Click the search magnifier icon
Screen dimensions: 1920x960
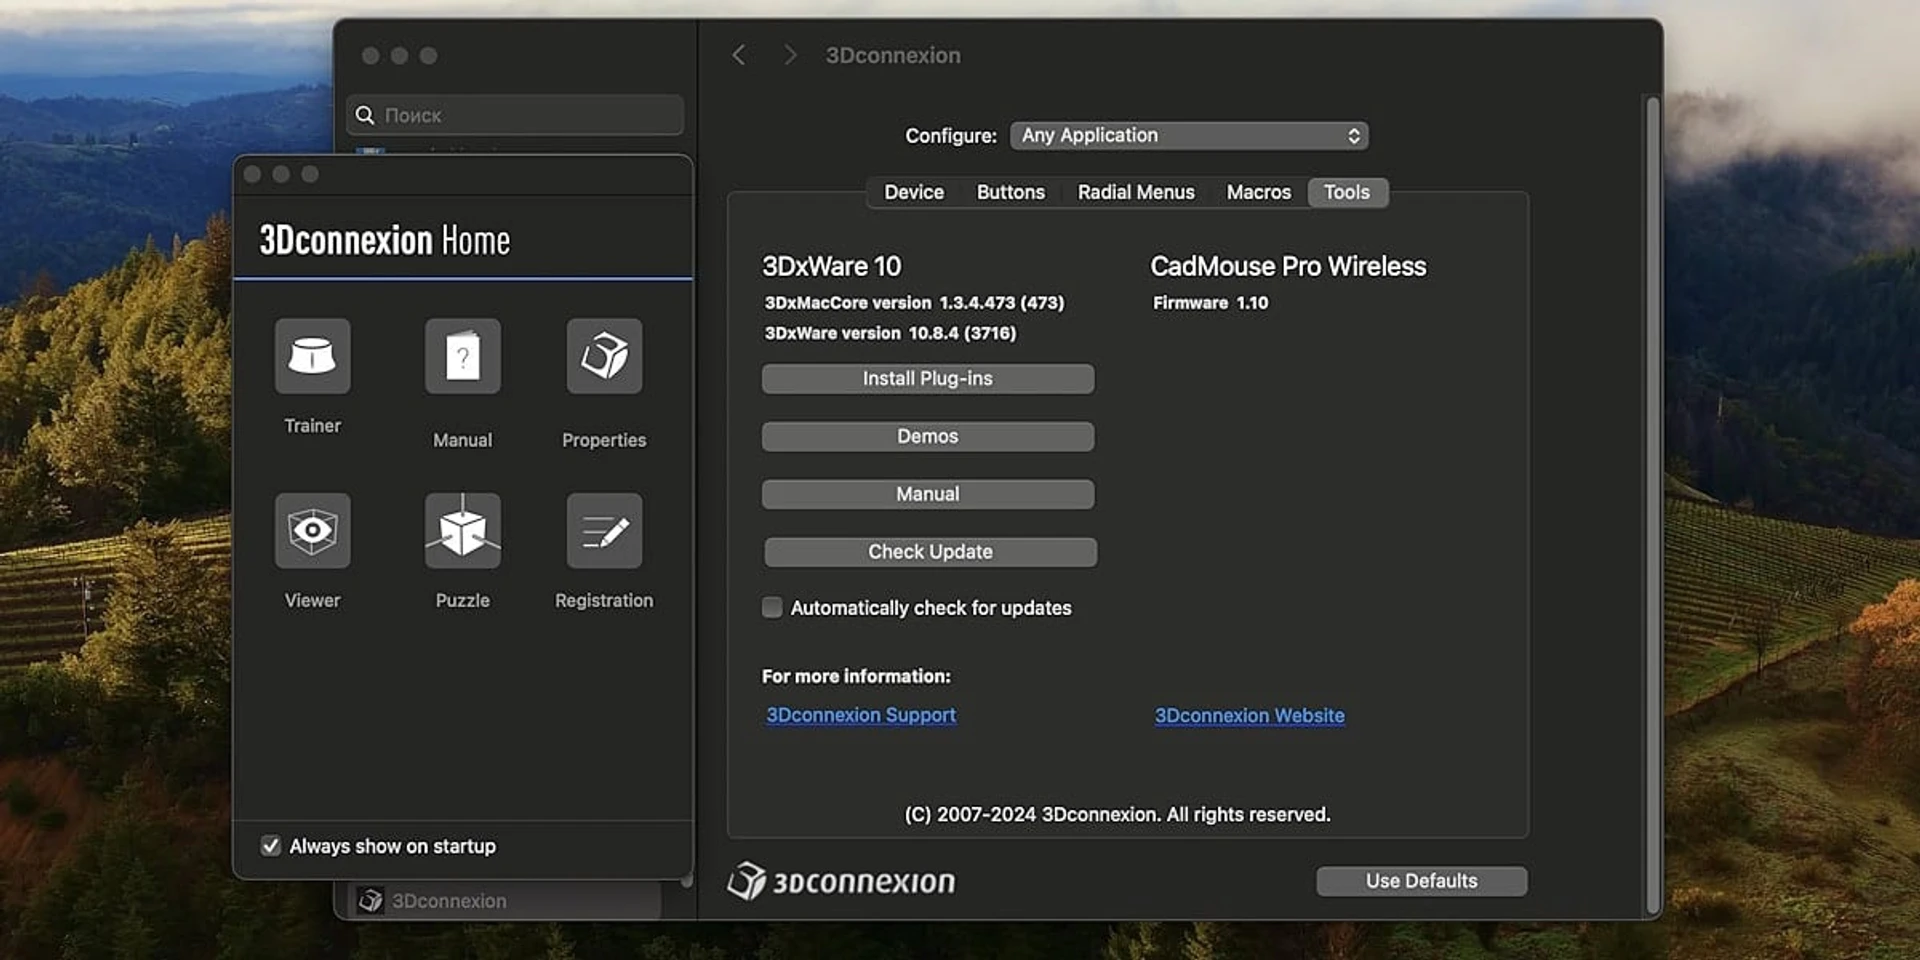pyautogui.click(x=365, y=115)
